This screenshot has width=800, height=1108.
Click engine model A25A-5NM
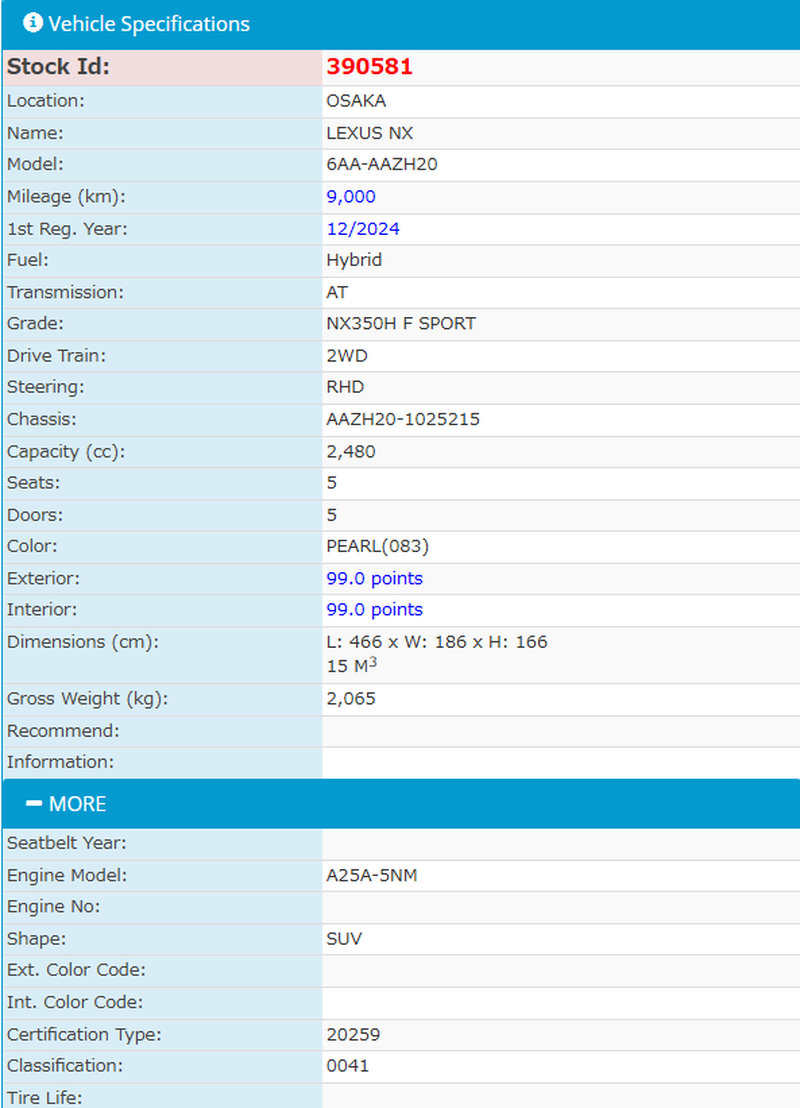(372, 875)
